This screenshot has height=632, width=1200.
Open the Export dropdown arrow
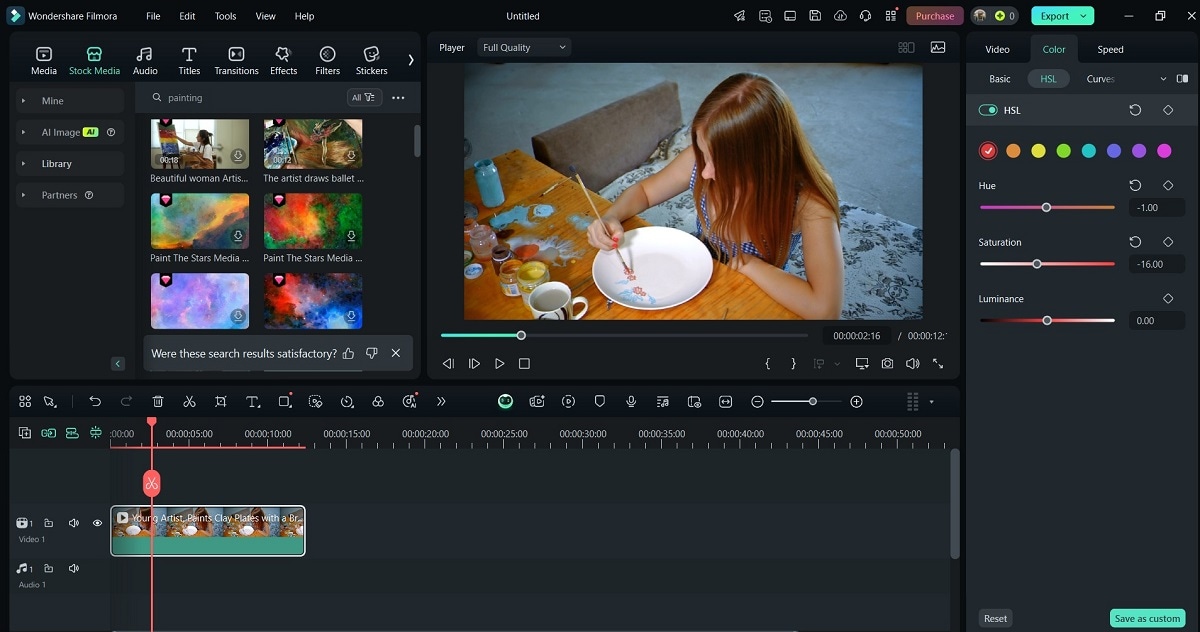tap(1084, 16)
